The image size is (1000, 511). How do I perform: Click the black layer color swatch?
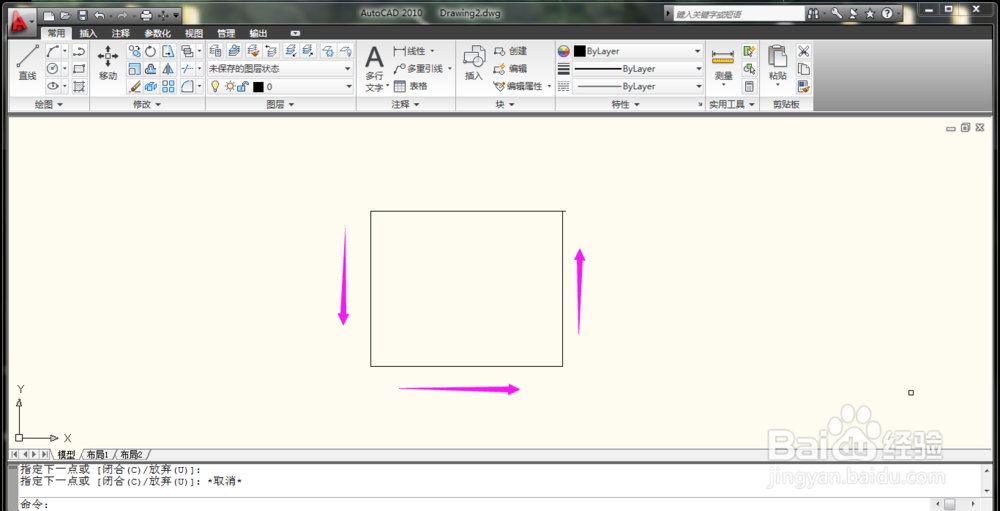pyautogui.click(x=258, y=87)
